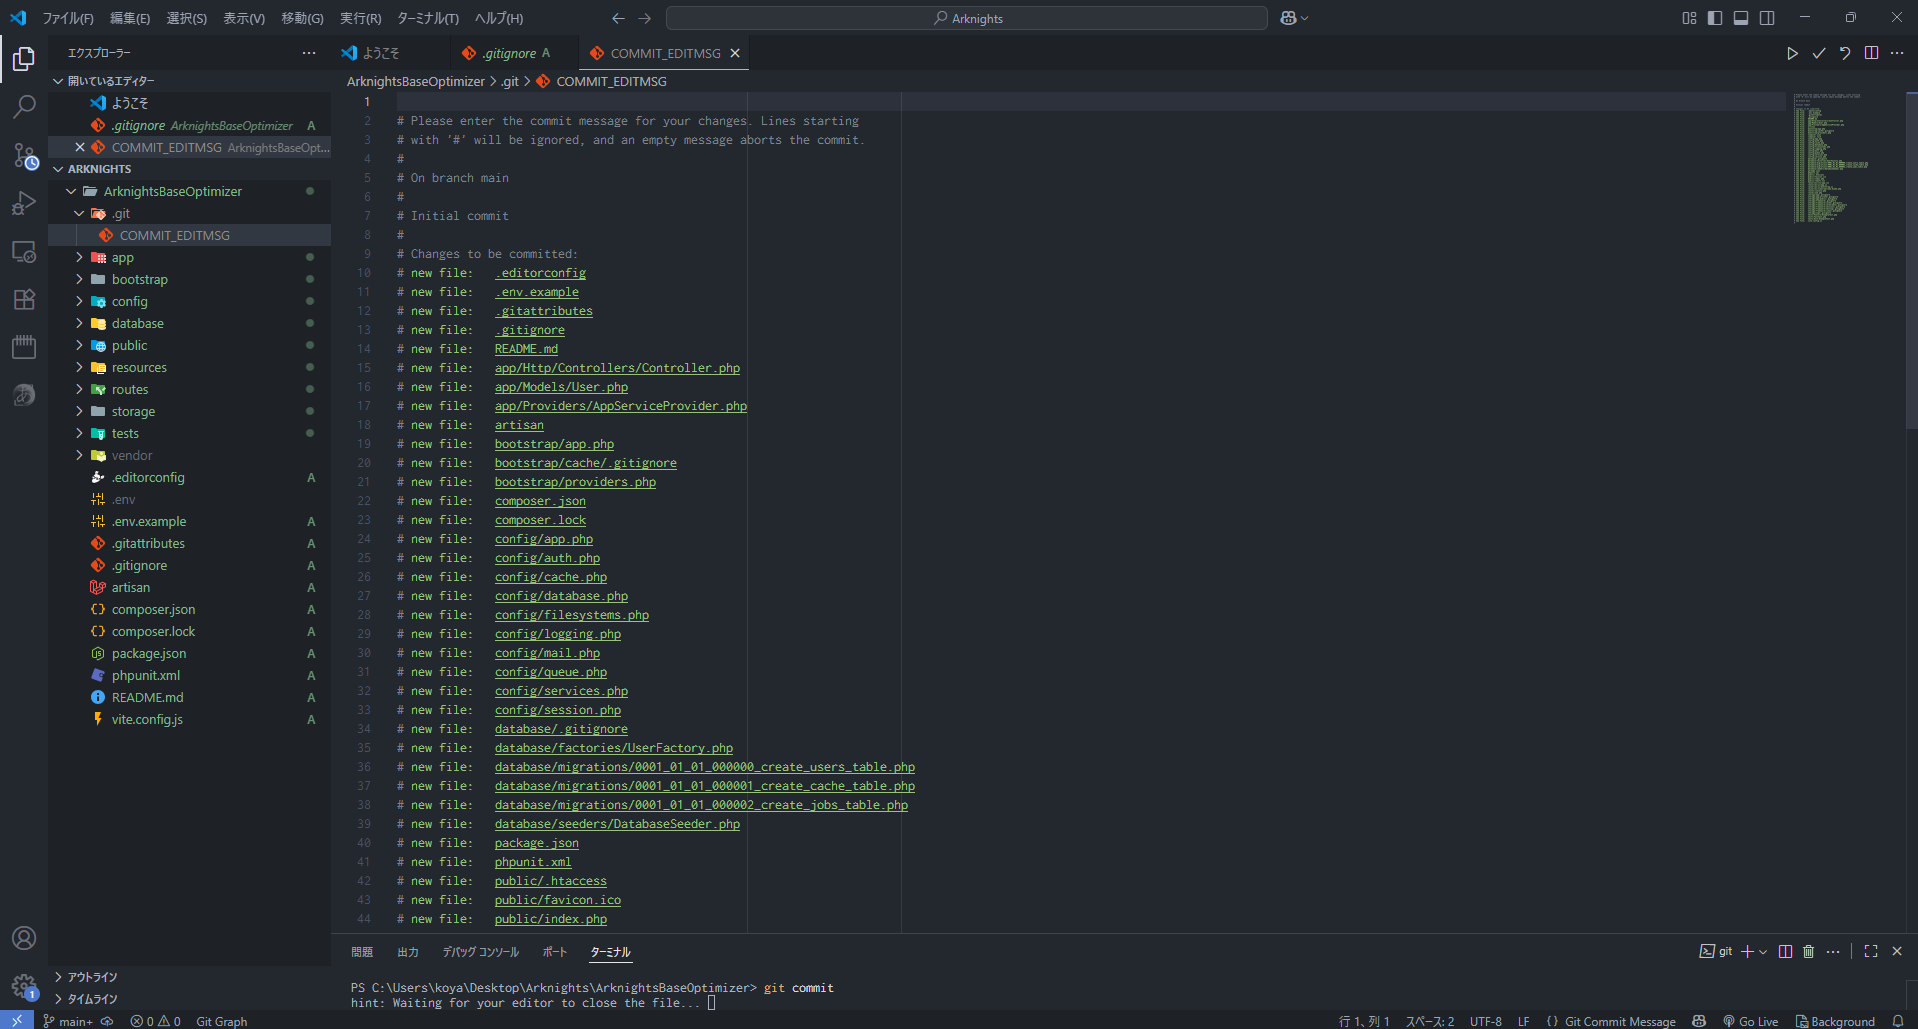Toggle bottom panel visibility
The width and height of the screenshot is (1918, 1029).
click(1741, 18)
